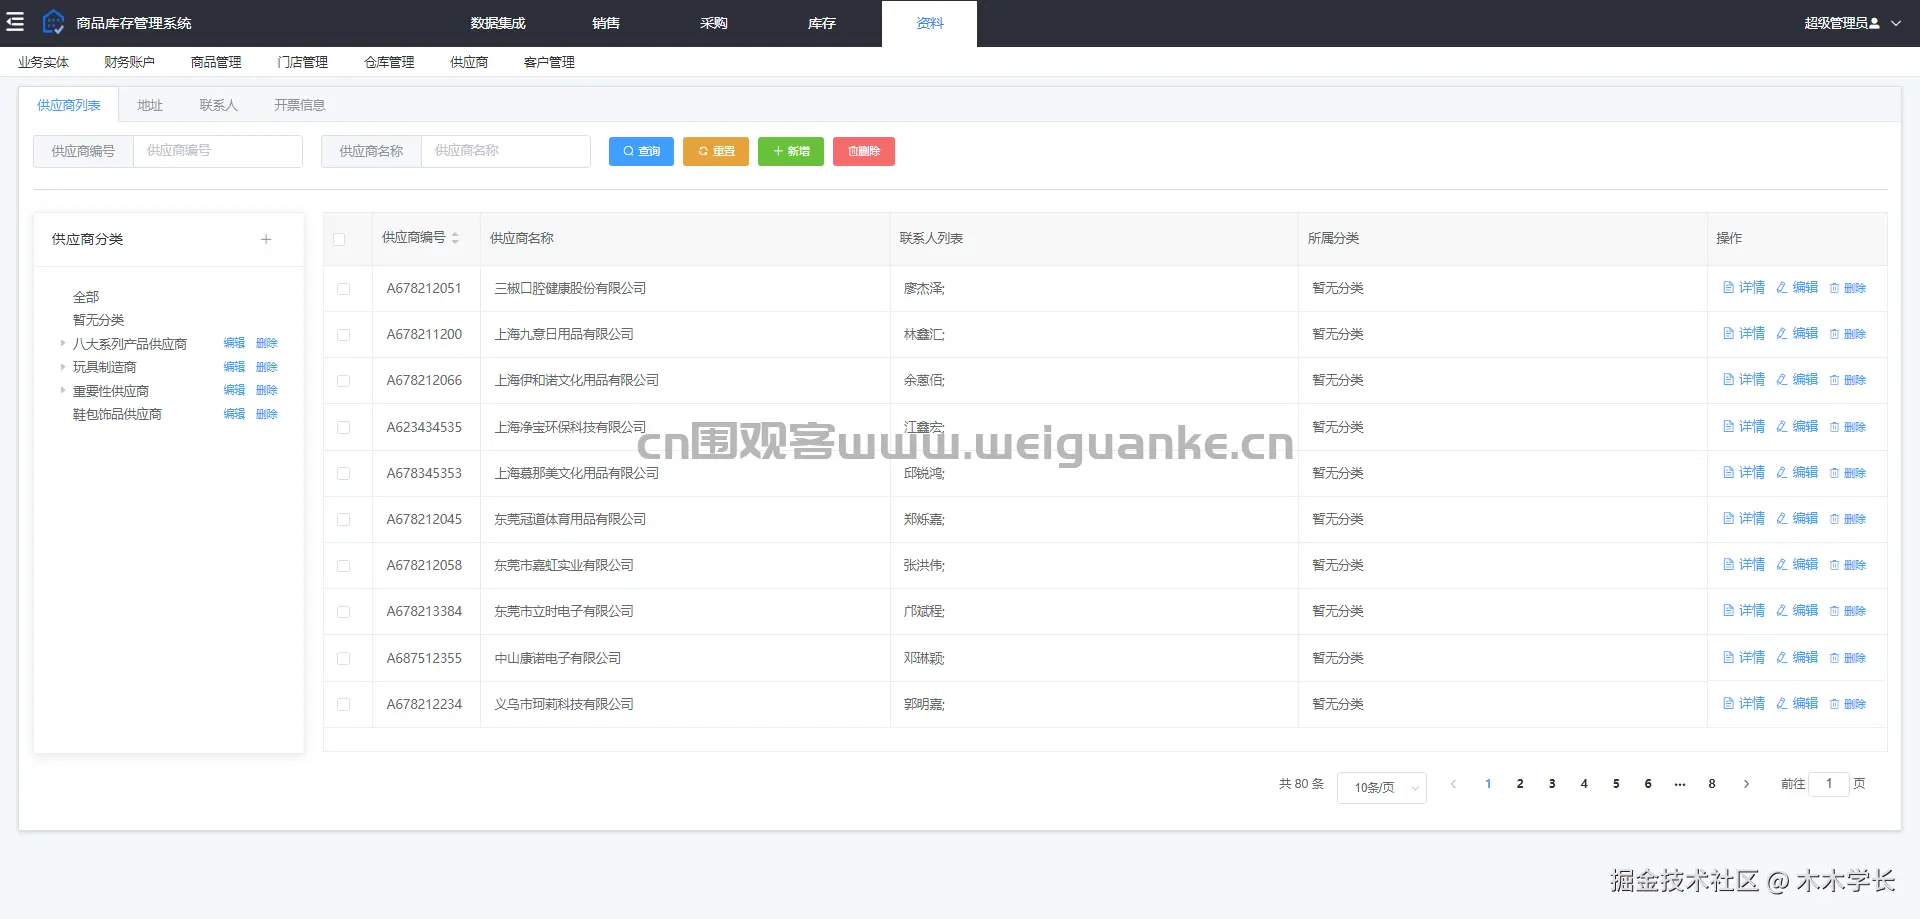Viewport: 1920px width, 919px height.
Task: Open 详情 for 上海九意日用品有限公司
Action: point(1744,334)
